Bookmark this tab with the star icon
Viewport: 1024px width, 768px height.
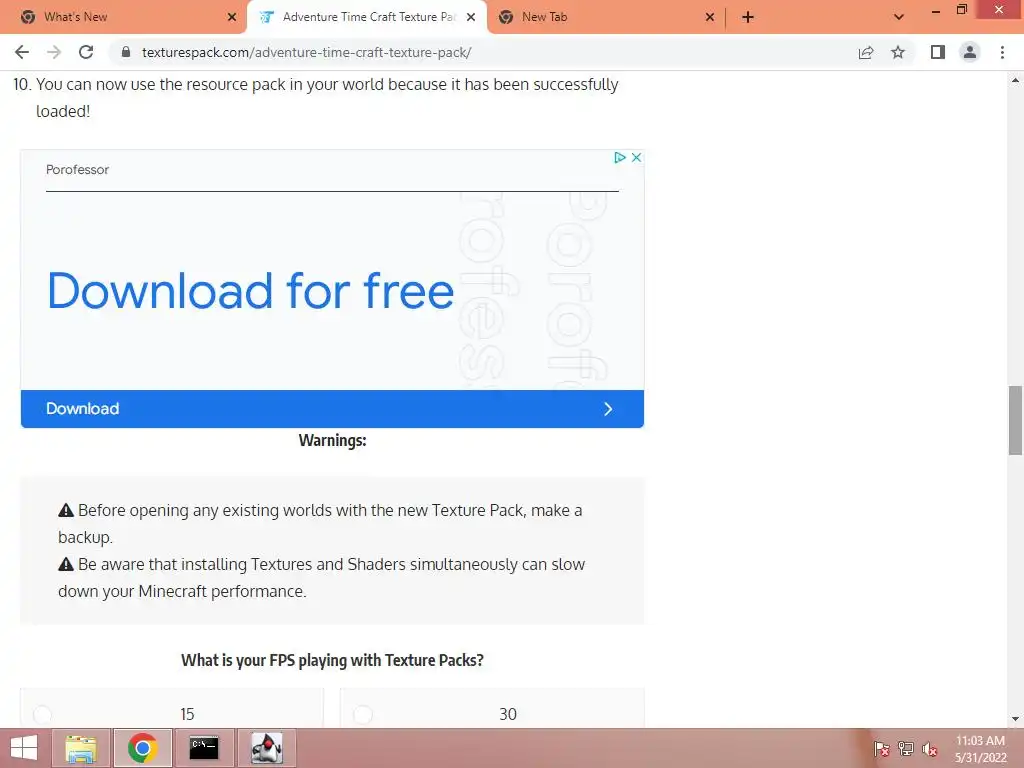coord(898,52)
